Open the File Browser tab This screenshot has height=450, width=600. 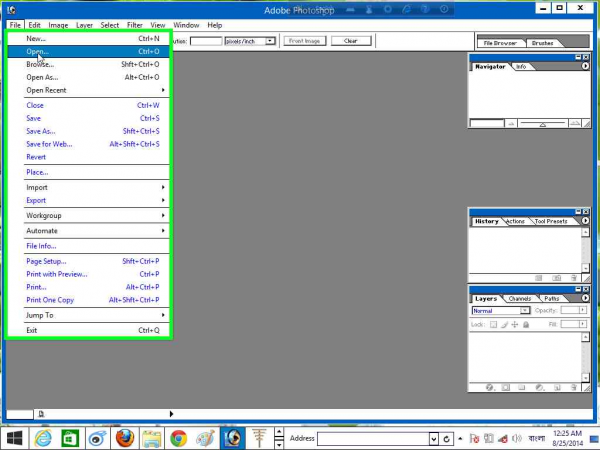[x=500, y=43]
